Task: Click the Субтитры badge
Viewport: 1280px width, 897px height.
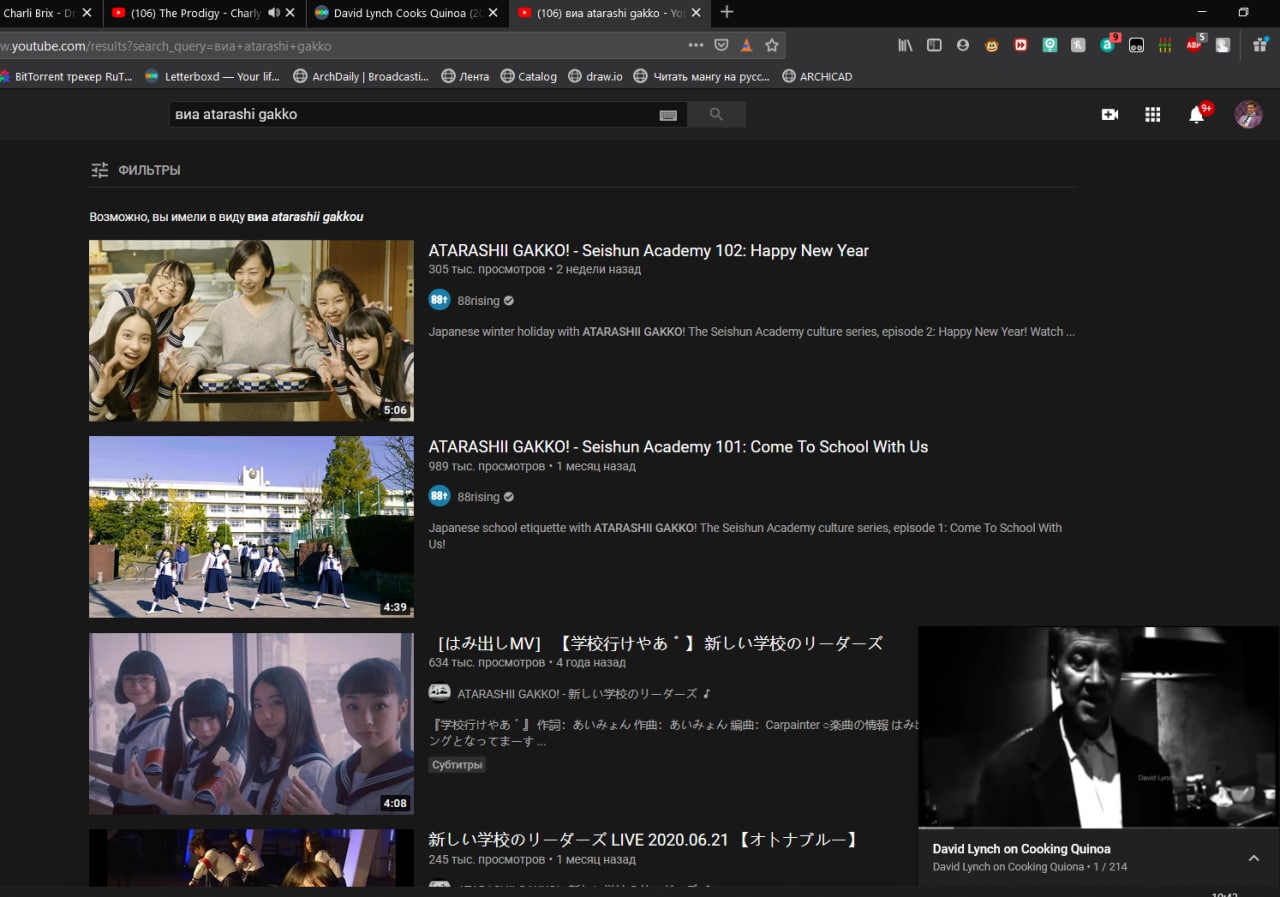Action: [457, 765]
